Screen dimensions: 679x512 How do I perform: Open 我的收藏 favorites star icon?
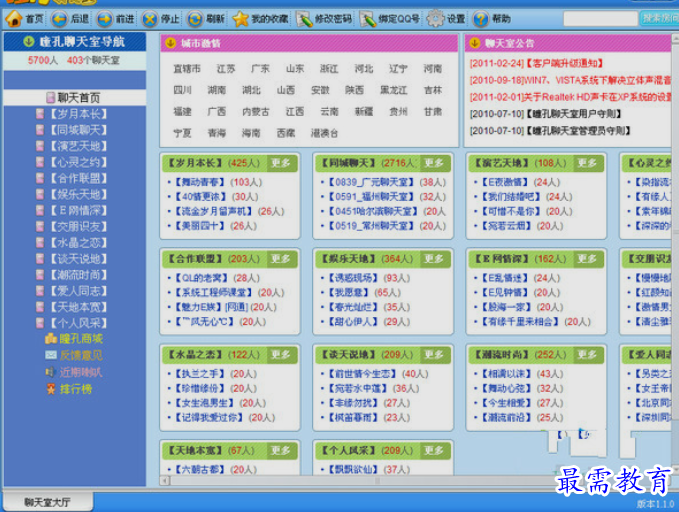240,19
